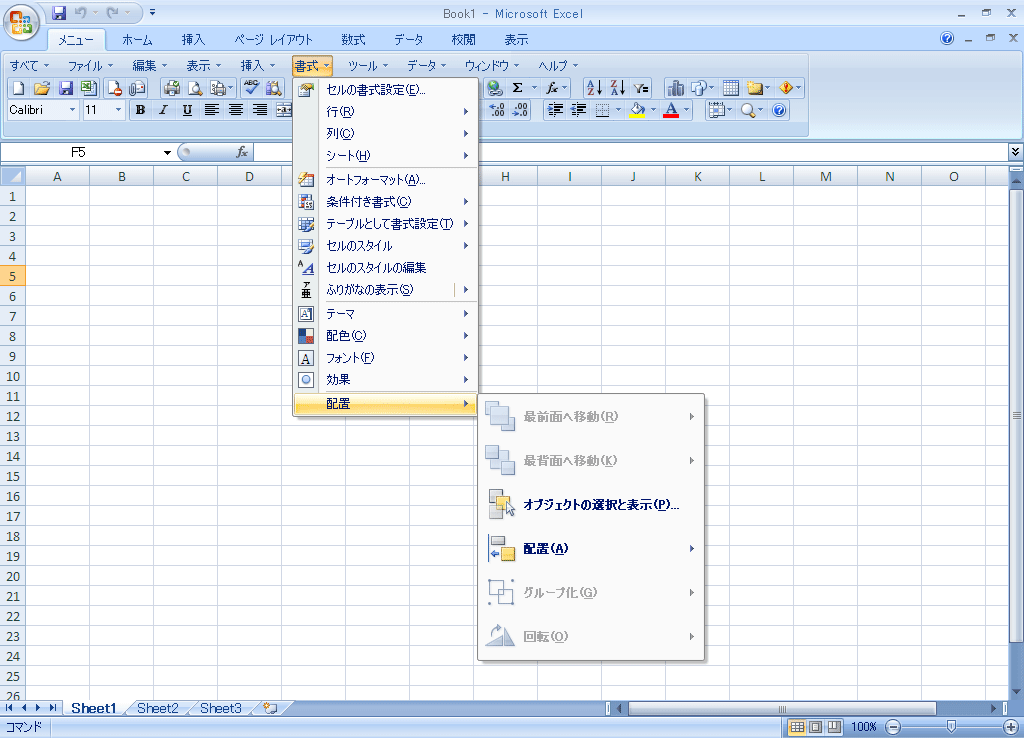Toggle Underline formatting
Viewport: 1024px width, 738px height.
point(187,110)
